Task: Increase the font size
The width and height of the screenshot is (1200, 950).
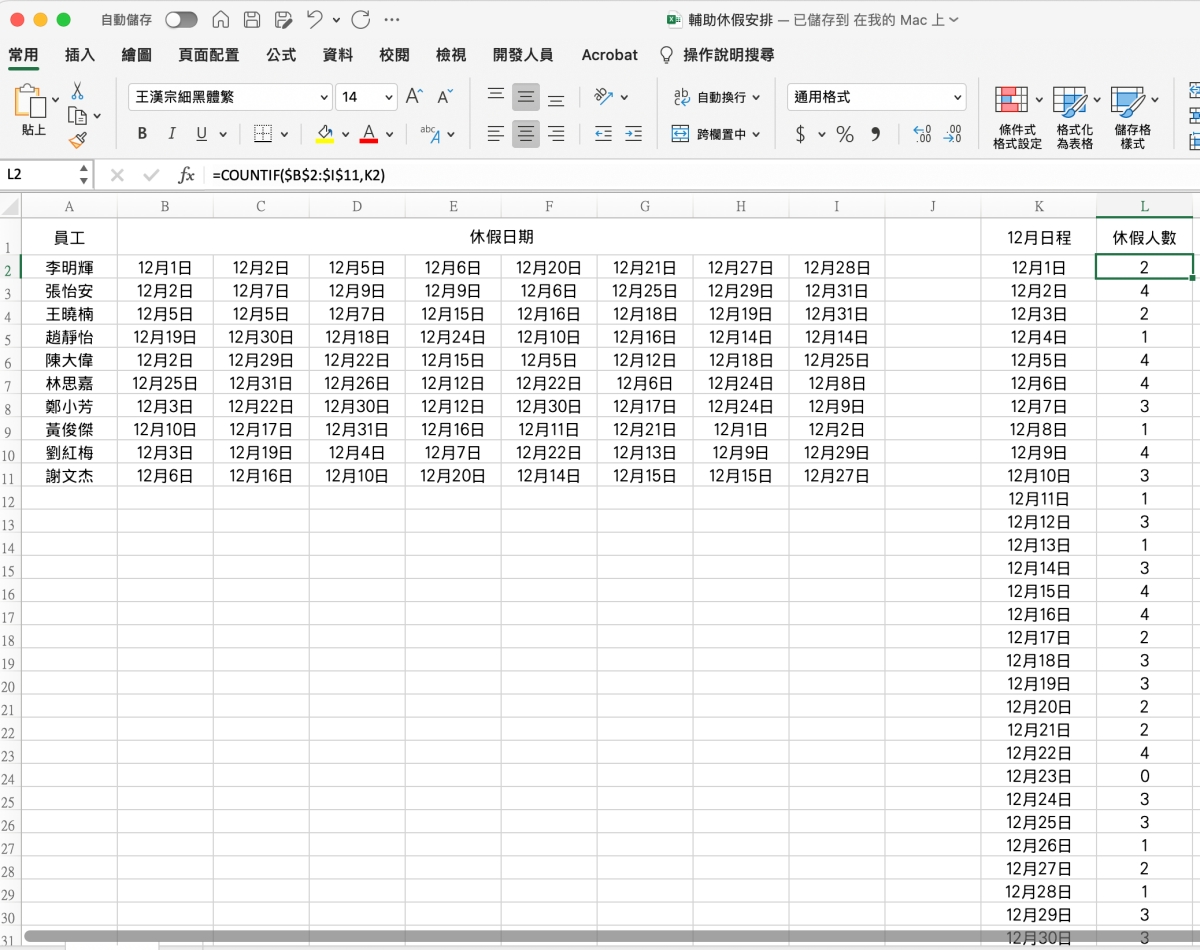Action: pos(414,97)
